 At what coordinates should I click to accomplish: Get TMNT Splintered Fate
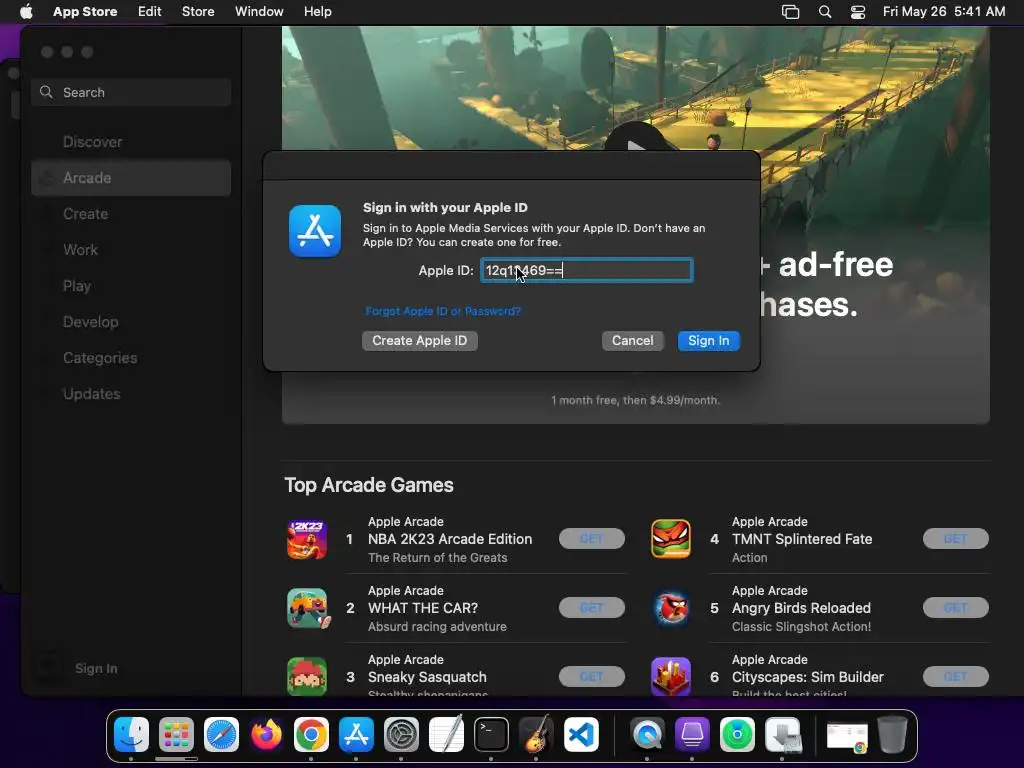click(955, 539)
